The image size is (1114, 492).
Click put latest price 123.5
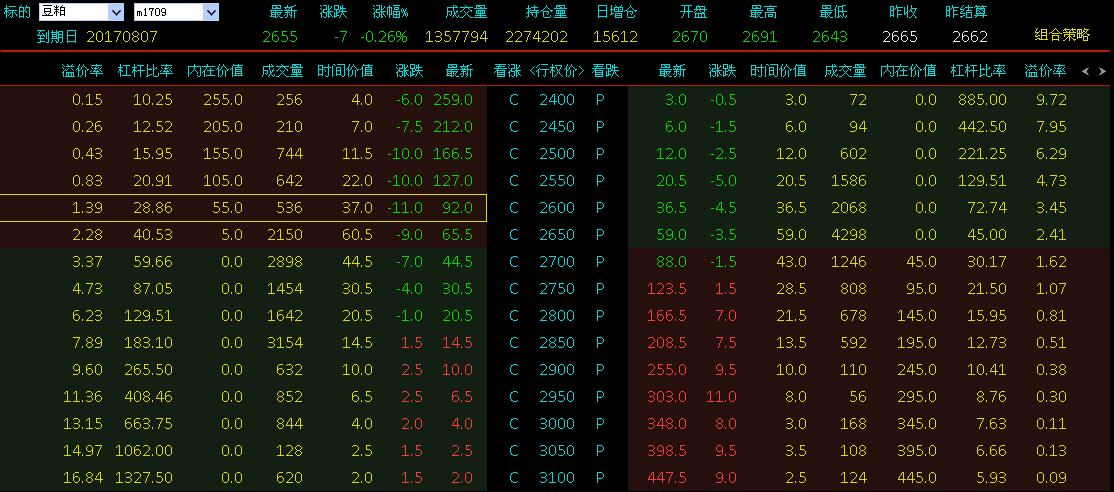(x=666, y=289)
